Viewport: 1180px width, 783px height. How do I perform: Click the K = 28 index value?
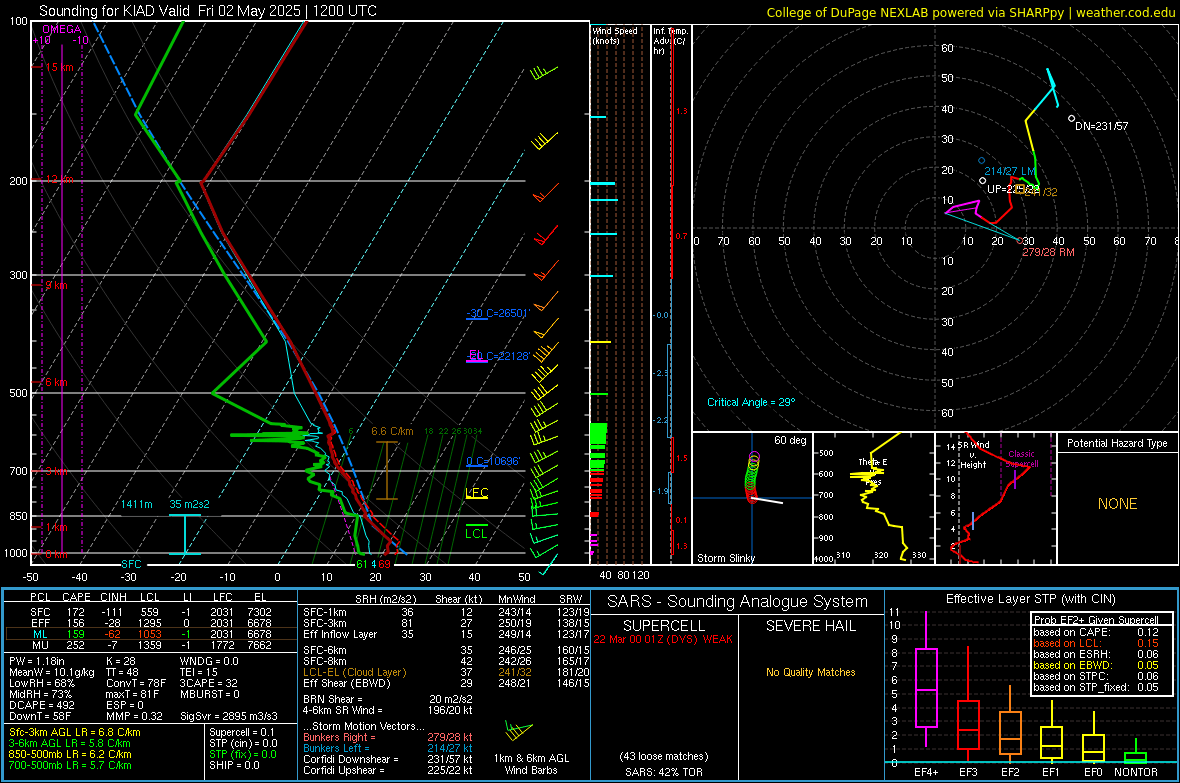(121, 661)
